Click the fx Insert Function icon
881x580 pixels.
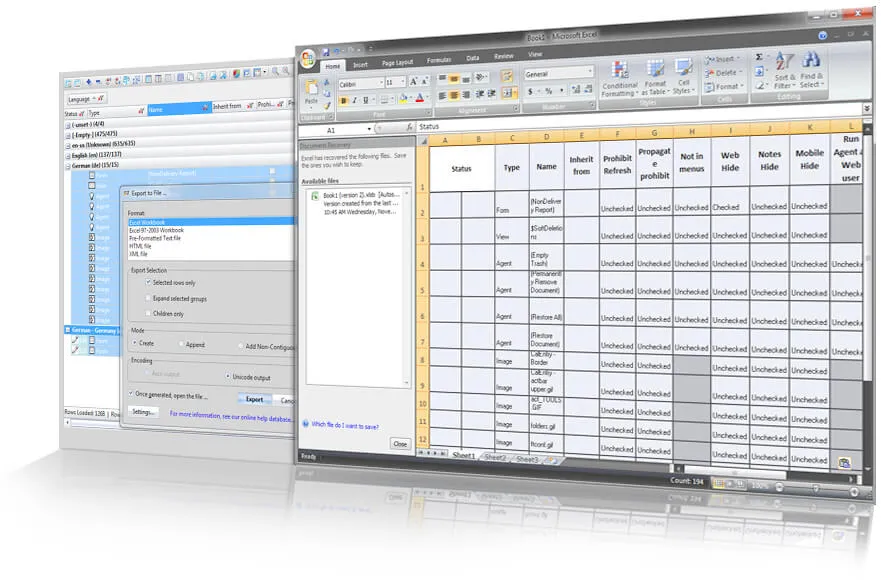[410, 127]
